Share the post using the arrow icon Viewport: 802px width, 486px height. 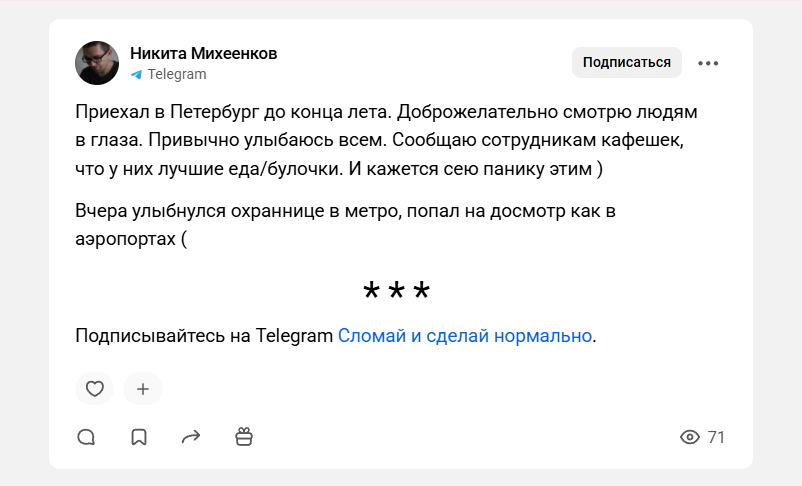tap(191, 437)
